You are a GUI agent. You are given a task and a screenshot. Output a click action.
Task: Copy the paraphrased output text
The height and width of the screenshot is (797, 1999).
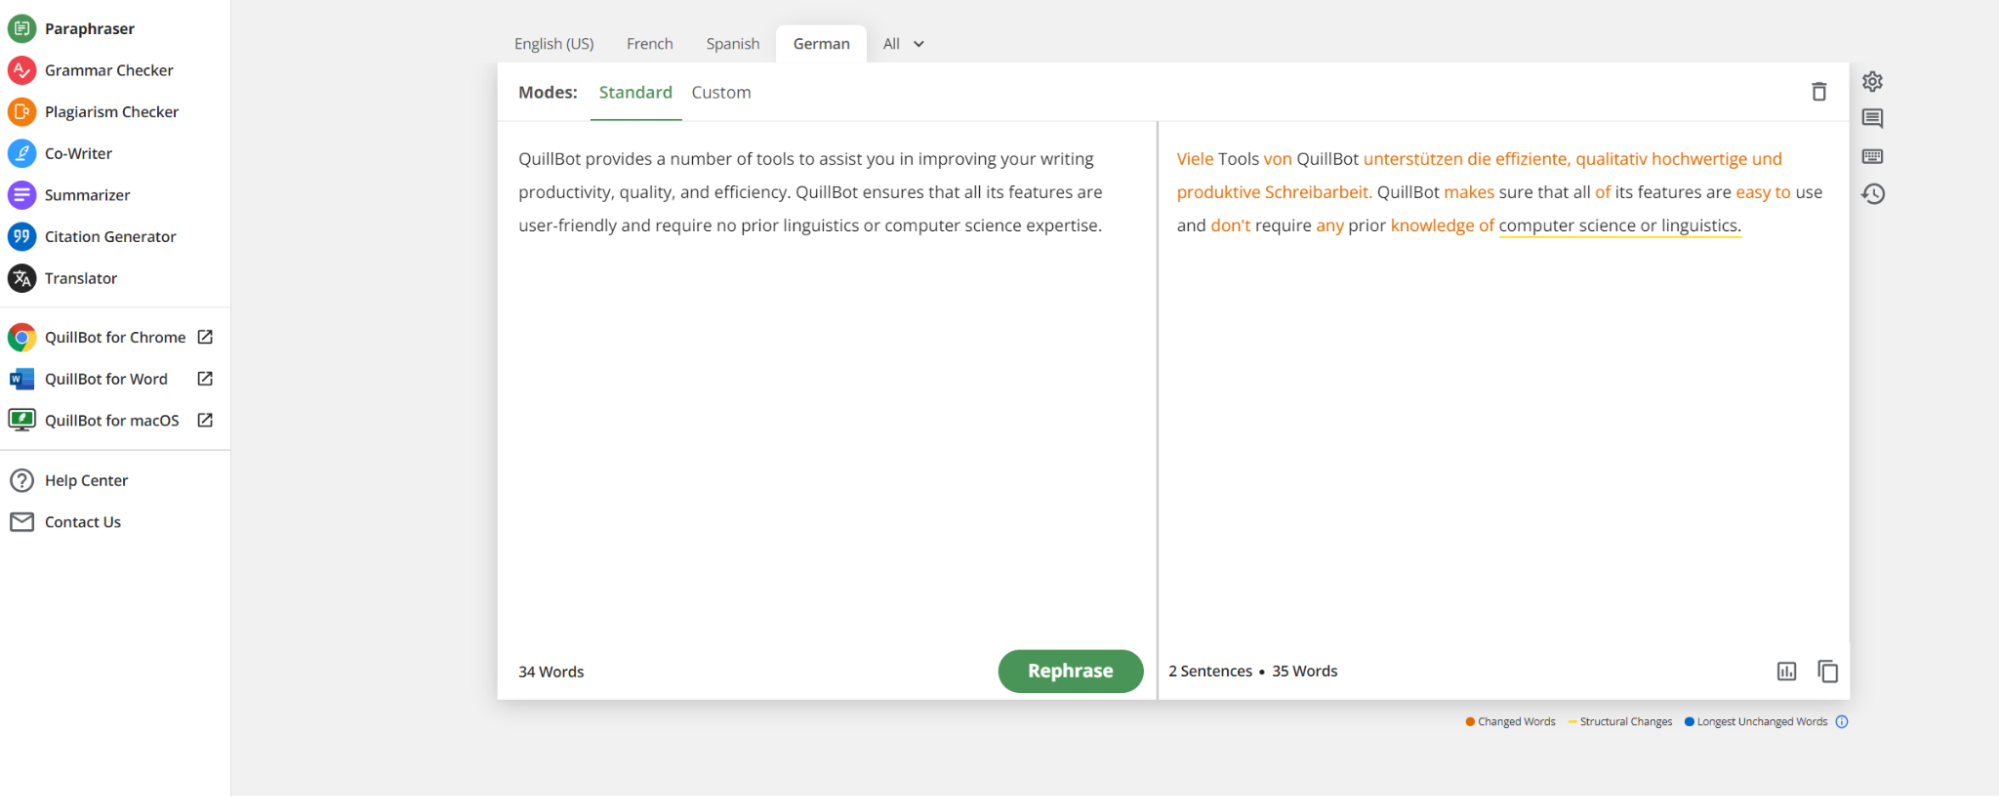coord(1828,672)
